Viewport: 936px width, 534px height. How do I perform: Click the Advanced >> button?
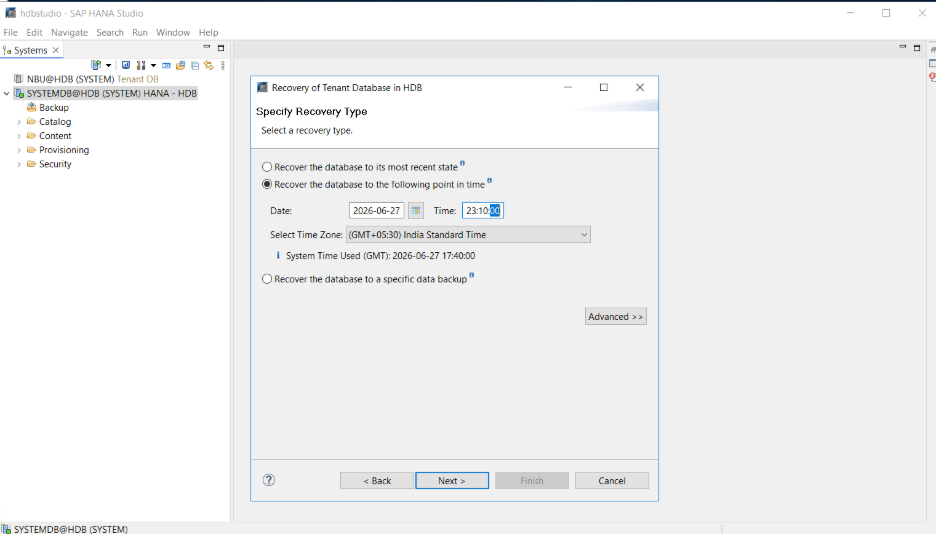615,316
